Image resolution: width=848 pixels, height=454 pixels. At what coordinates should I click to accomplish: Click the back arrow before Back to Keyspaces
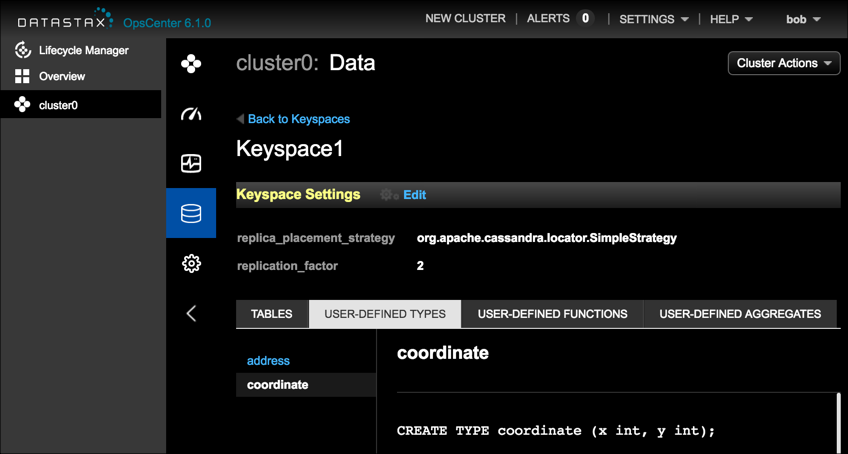pyautogui.click(x=241, y=119)
